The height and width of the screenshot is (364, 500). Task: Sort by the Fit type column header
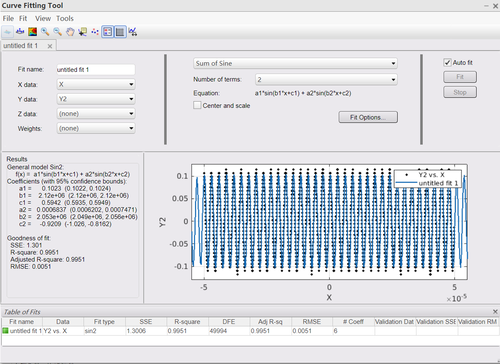[x=104, y=322]
